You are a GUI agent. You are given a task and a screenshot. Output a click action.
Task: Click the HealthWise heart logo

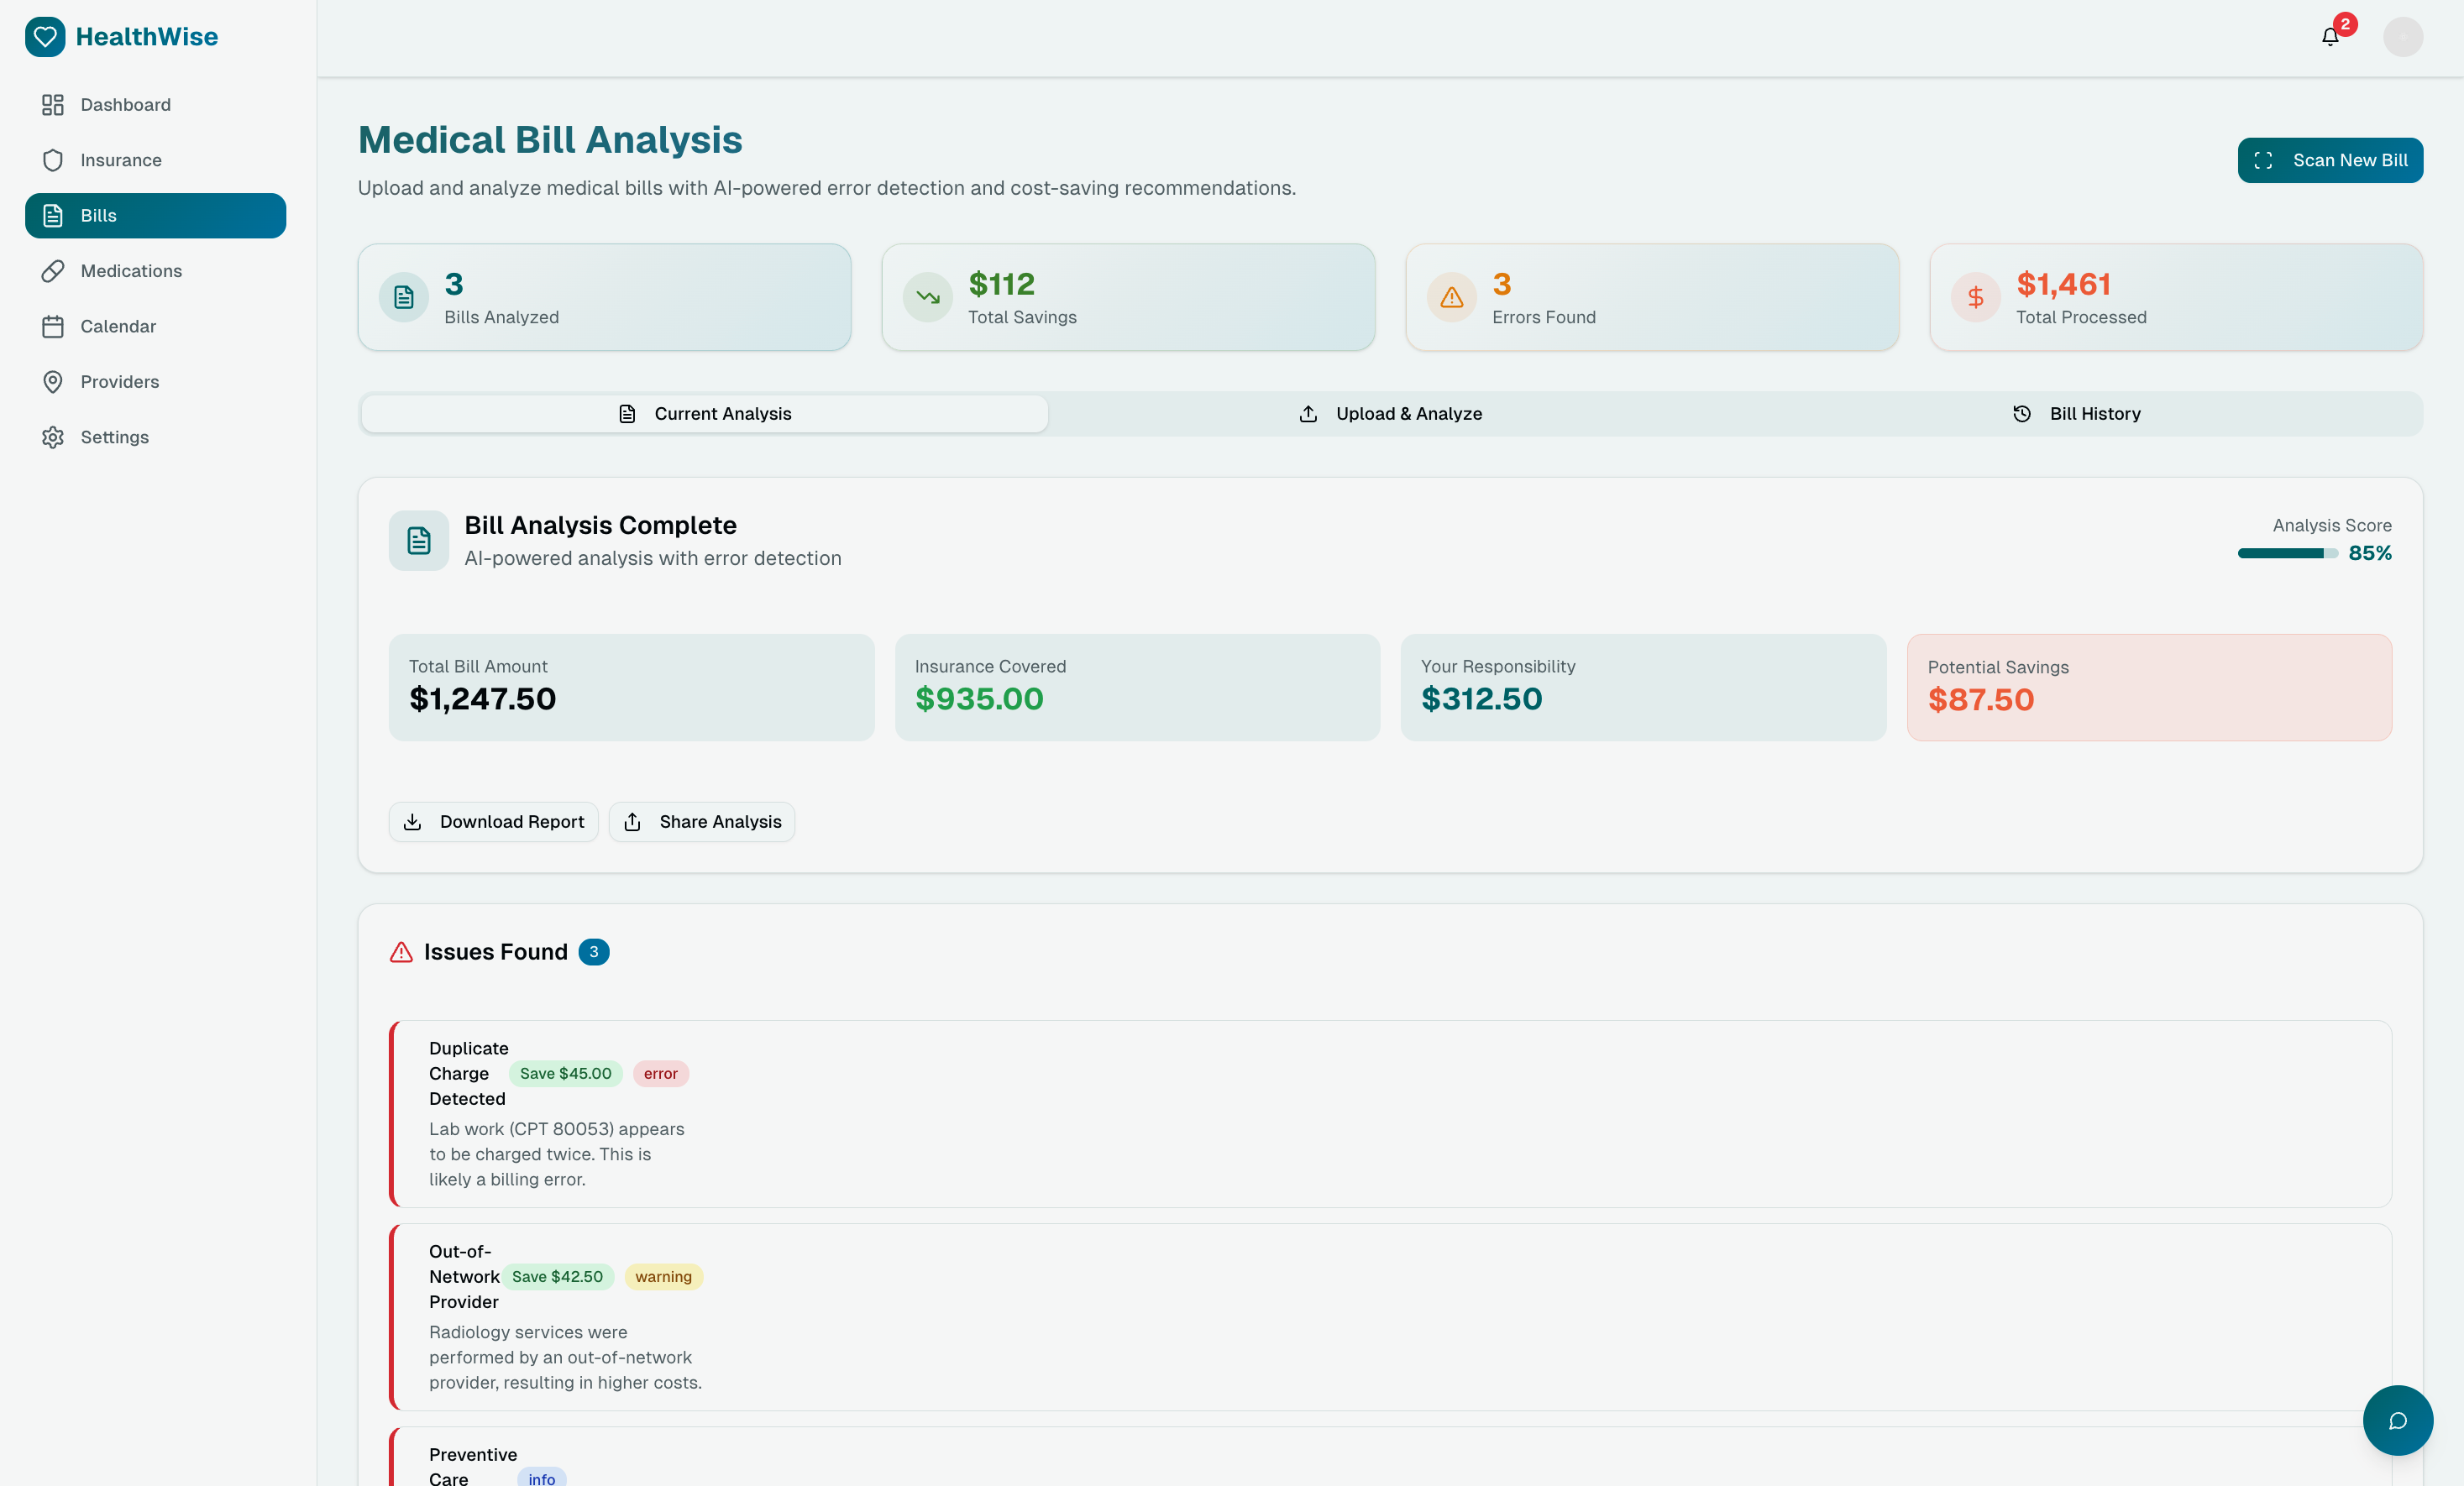(x=45, y=37)
